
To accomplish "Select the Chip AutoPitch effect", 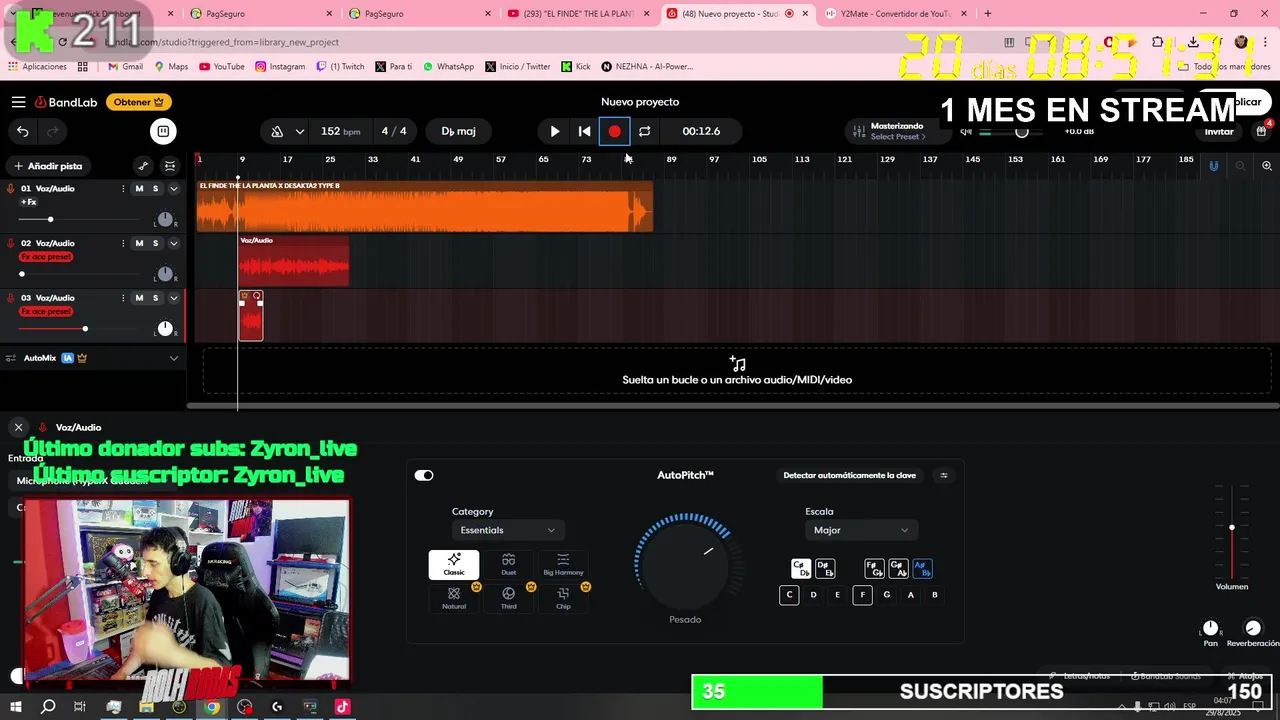I will pyautogui.click(x=563, y=598).
